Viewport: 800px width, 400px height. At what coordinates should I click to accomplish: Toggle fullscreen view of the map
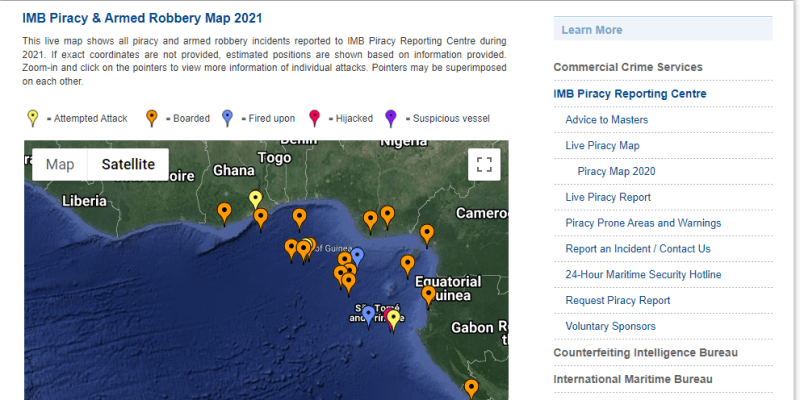coord(484,165)
